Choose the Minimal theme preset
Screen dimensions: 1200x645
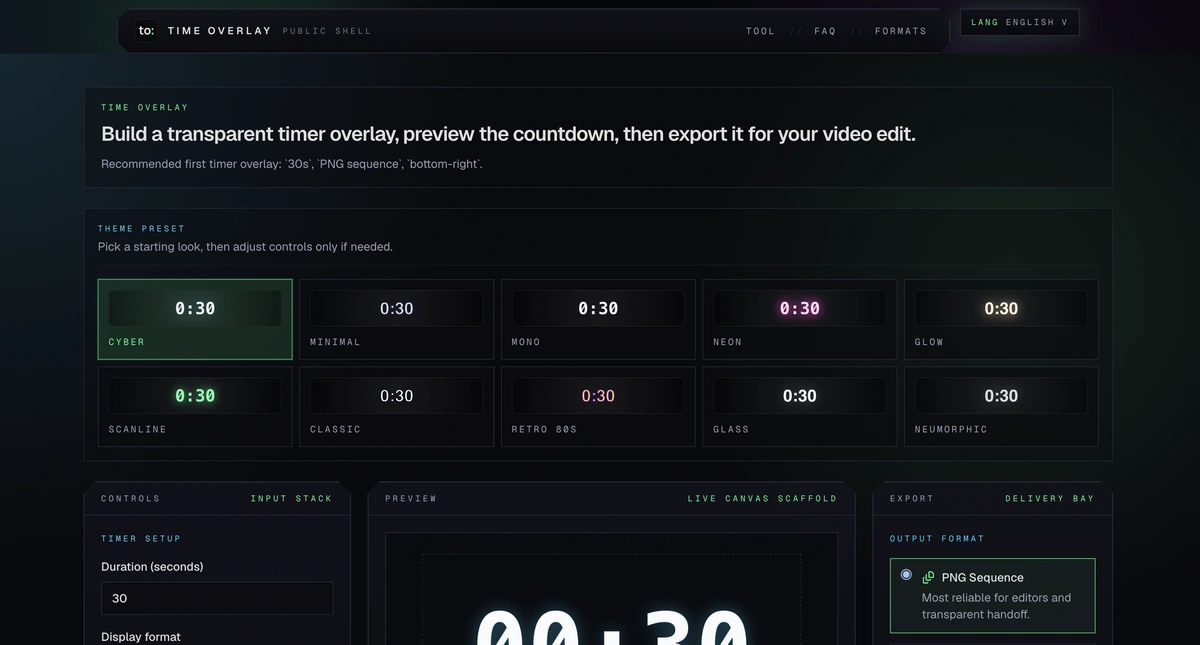[x=396, y=319]
